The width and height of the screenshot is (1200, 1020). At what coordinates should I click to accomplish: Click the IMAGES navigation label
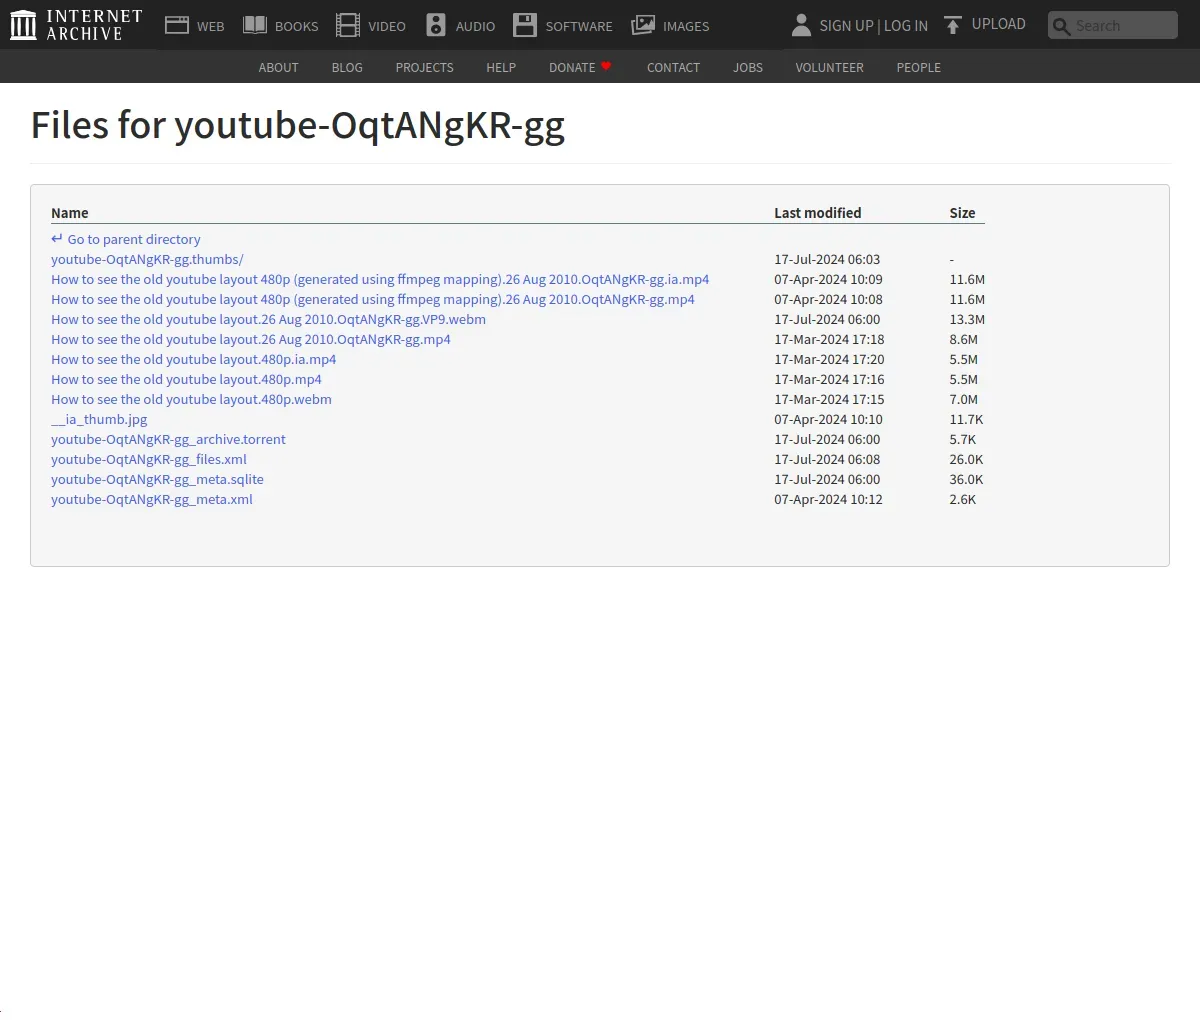[686, 26]
